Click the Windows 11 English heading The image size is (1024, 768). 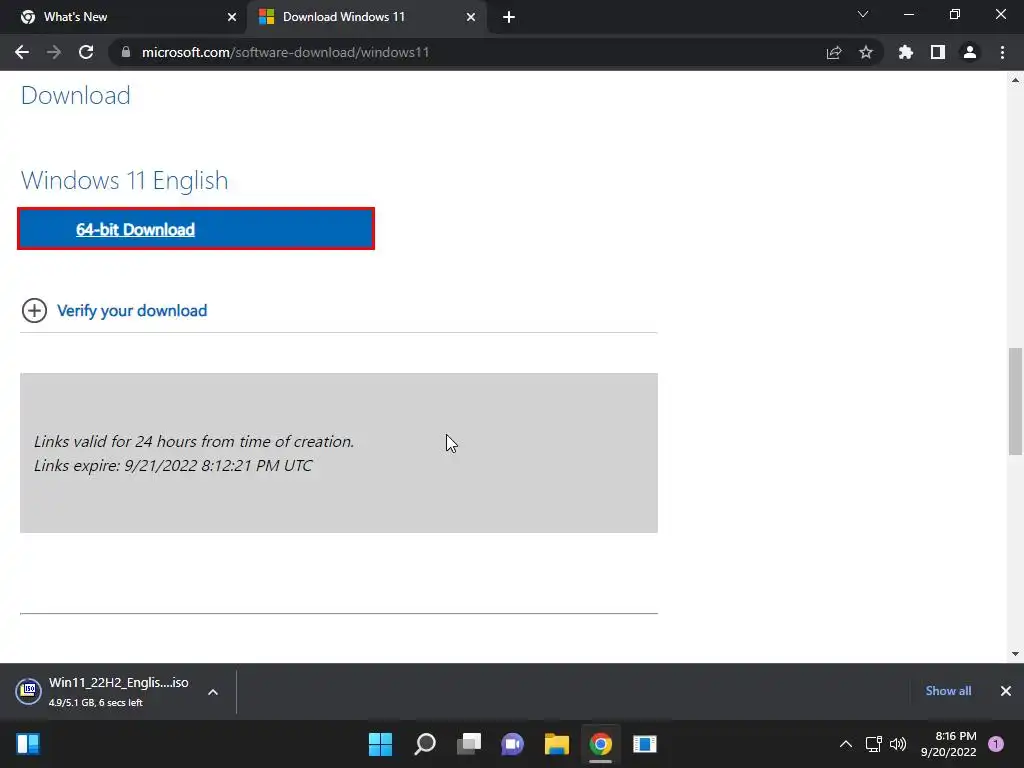tap(124, 180)
